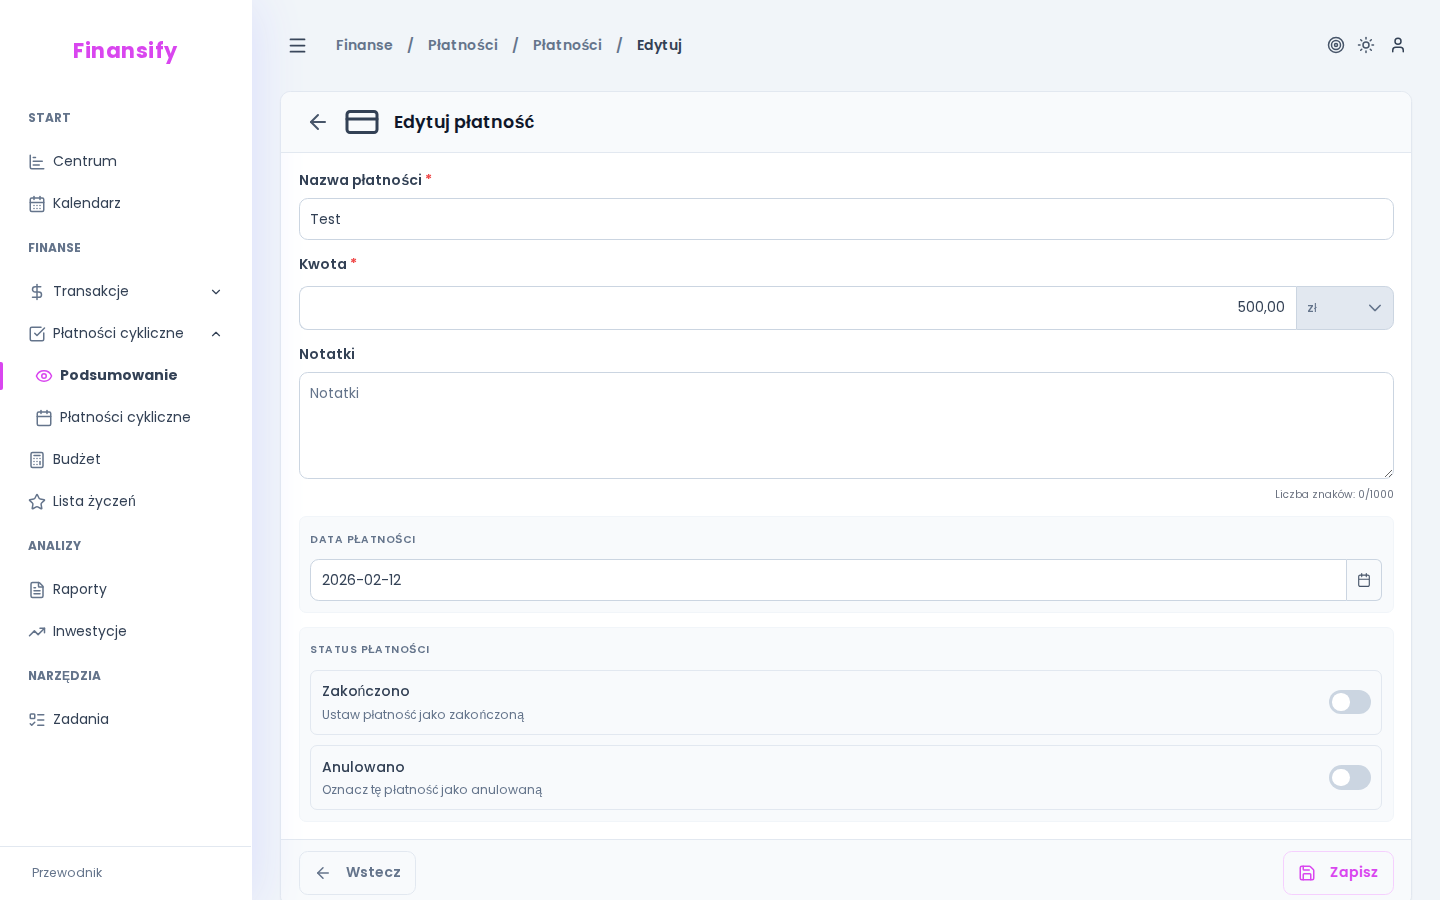The width and height of the screenshot is (1440, 900).
Task: Enable the Anulowano toggle
Action: 1349,777
